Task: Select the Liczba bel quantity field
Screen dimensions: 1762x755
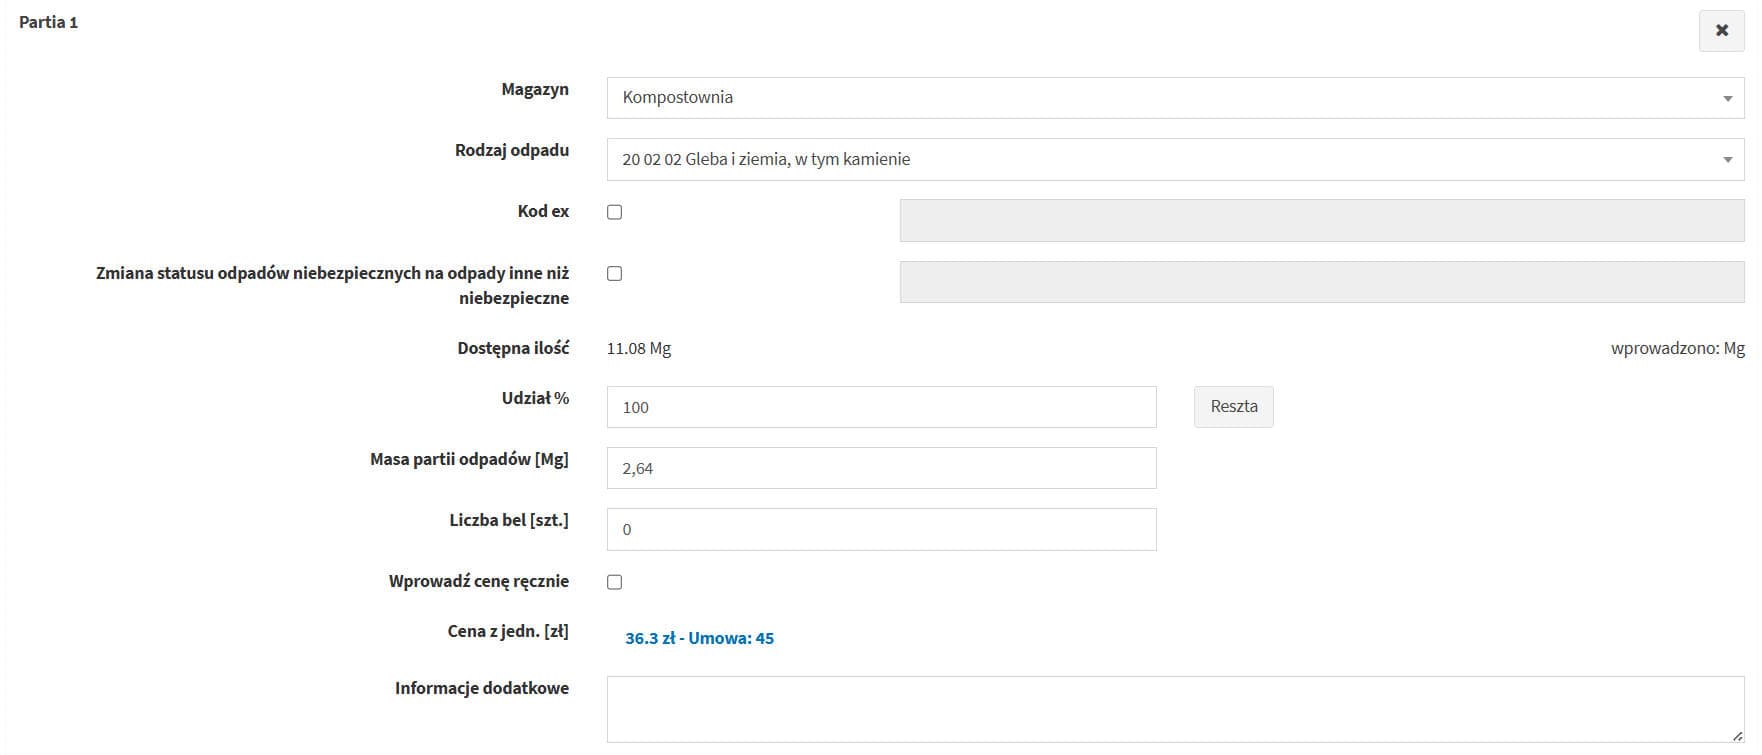Action: click(x=880, y=530)
